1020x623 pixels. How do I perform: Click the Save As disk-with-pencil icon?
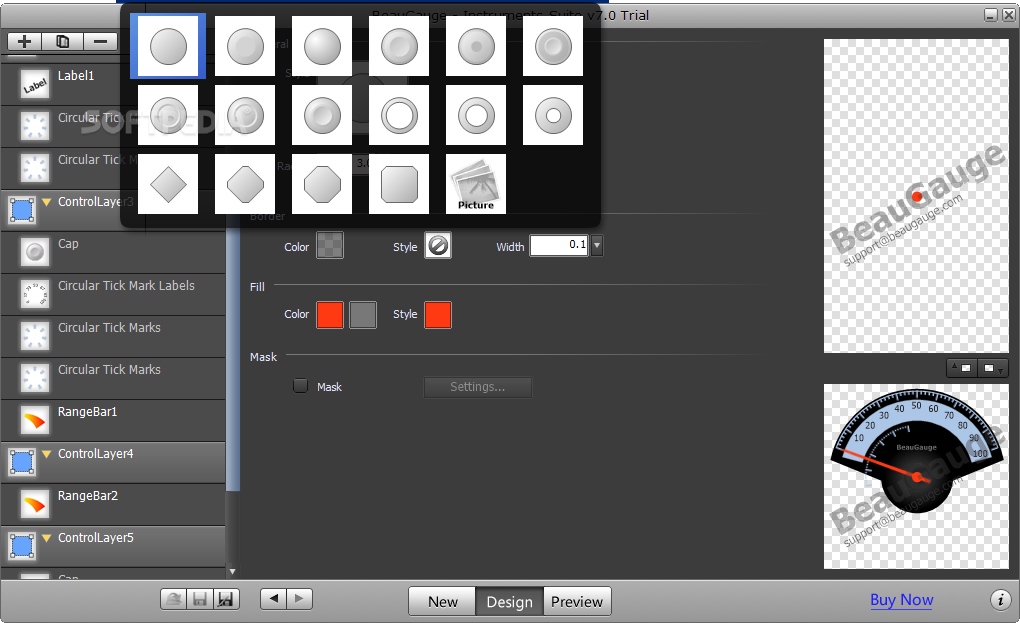(x=226, y=599)
